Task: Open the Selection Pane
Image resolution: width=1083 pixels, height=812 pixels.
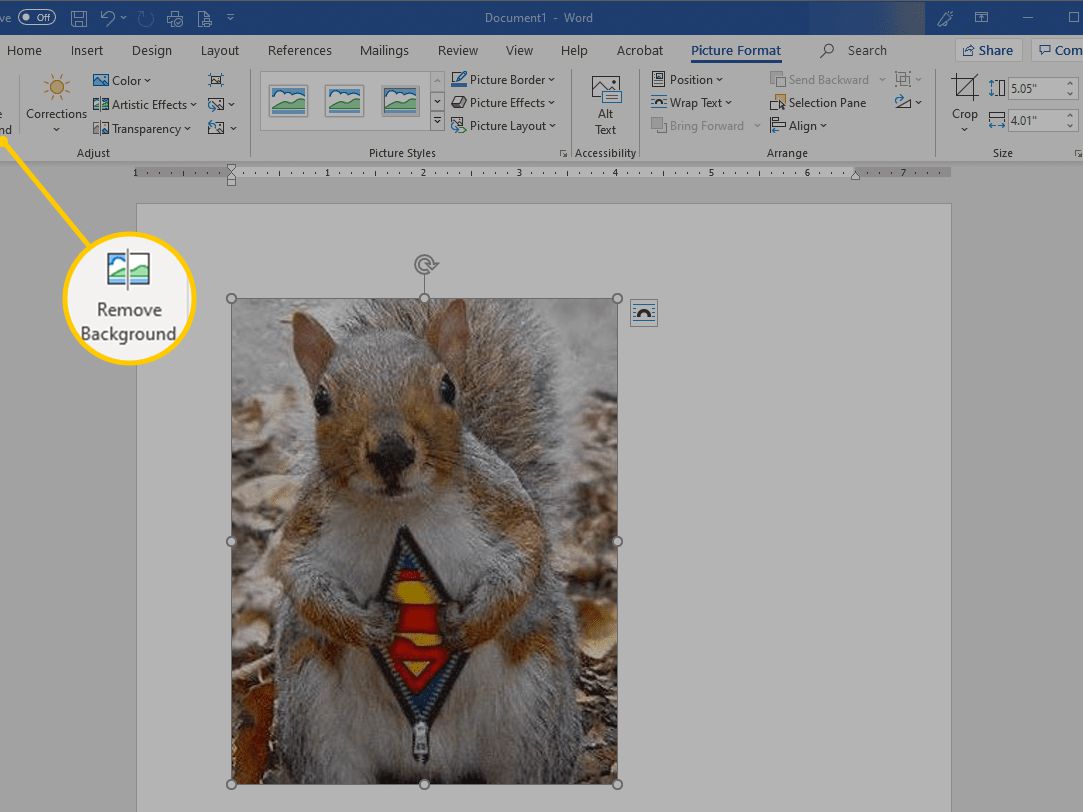Action: [818, 102]
